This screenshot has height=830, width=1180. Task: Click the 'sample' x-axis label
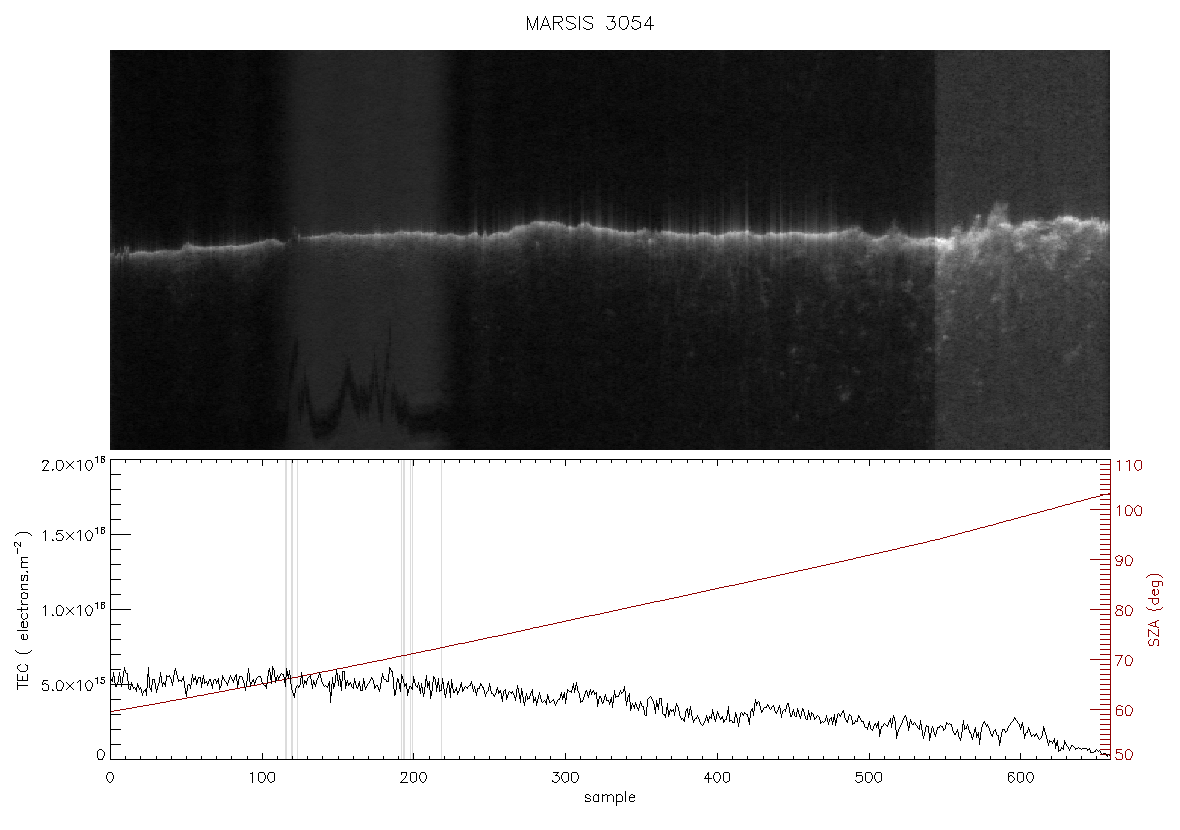point(610,798)
